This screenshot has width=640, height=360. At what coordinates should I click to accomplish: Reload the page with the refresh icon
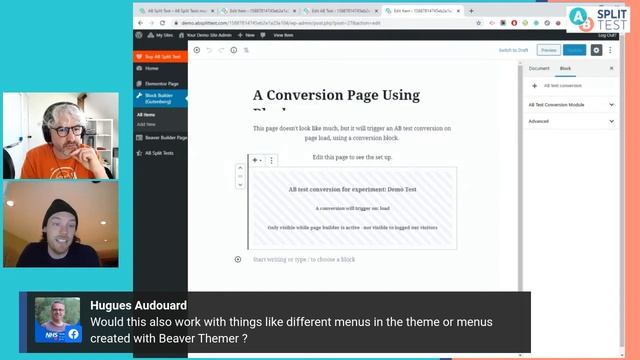pos(162,23)
